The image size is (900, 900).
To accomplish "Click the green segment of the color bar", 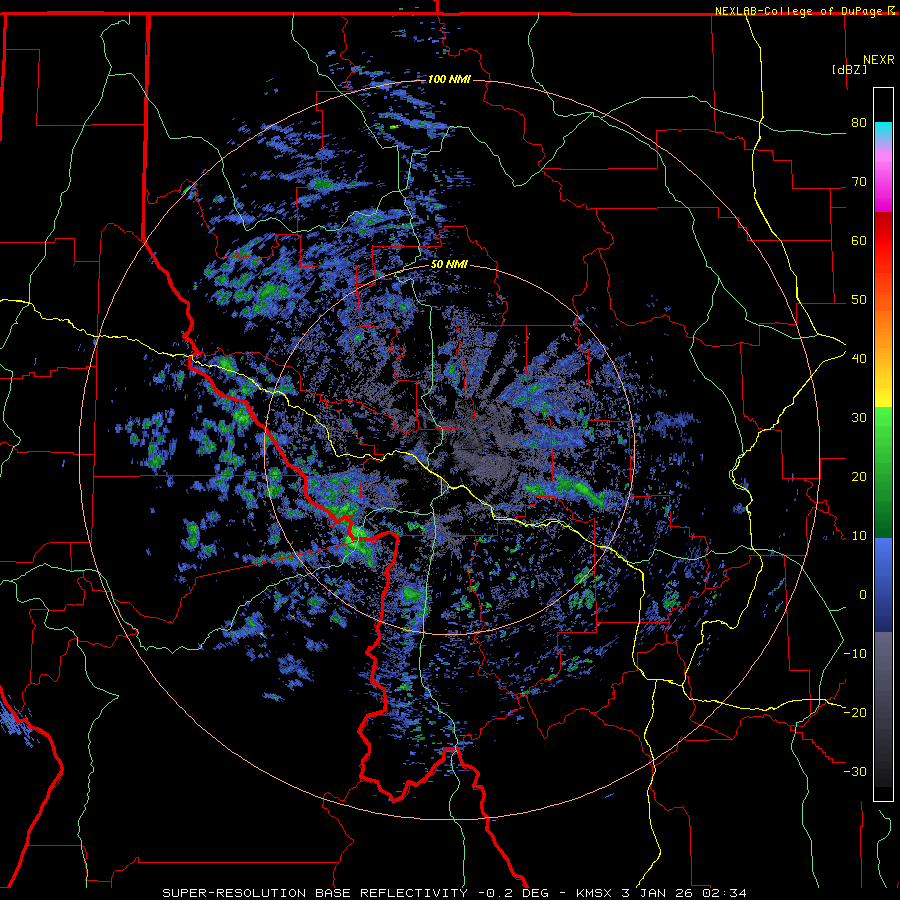I will click(883, 471).
